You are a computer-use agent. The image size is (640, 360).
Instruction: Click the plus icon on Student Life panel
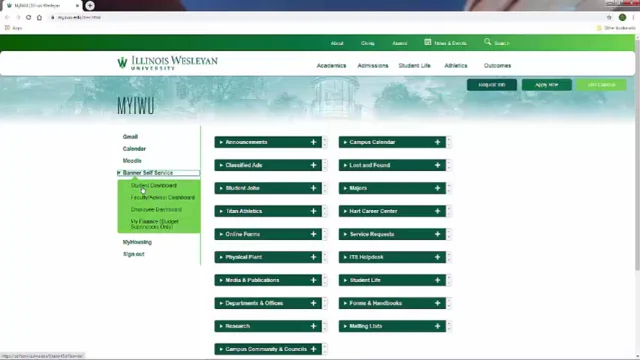(x=438, y=280)
